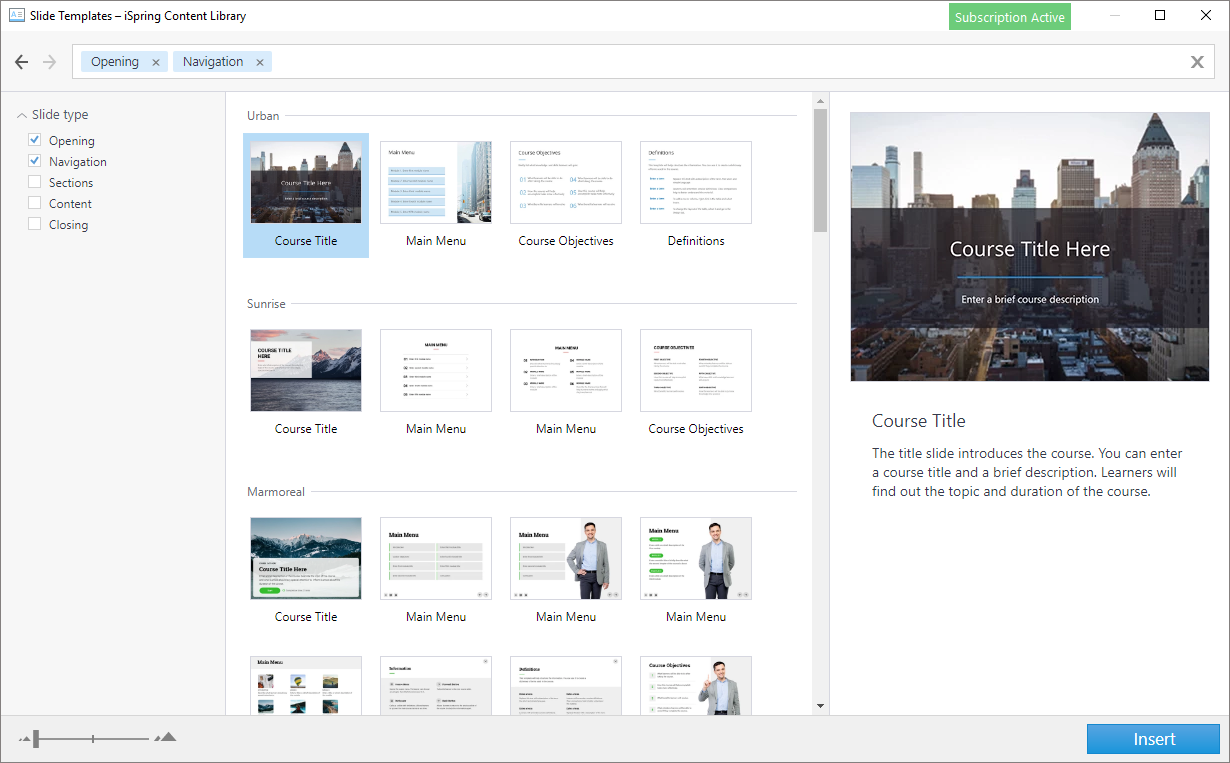Remove the Opening filter tag
Screen dimensions: 1230x763
[155, 61]
